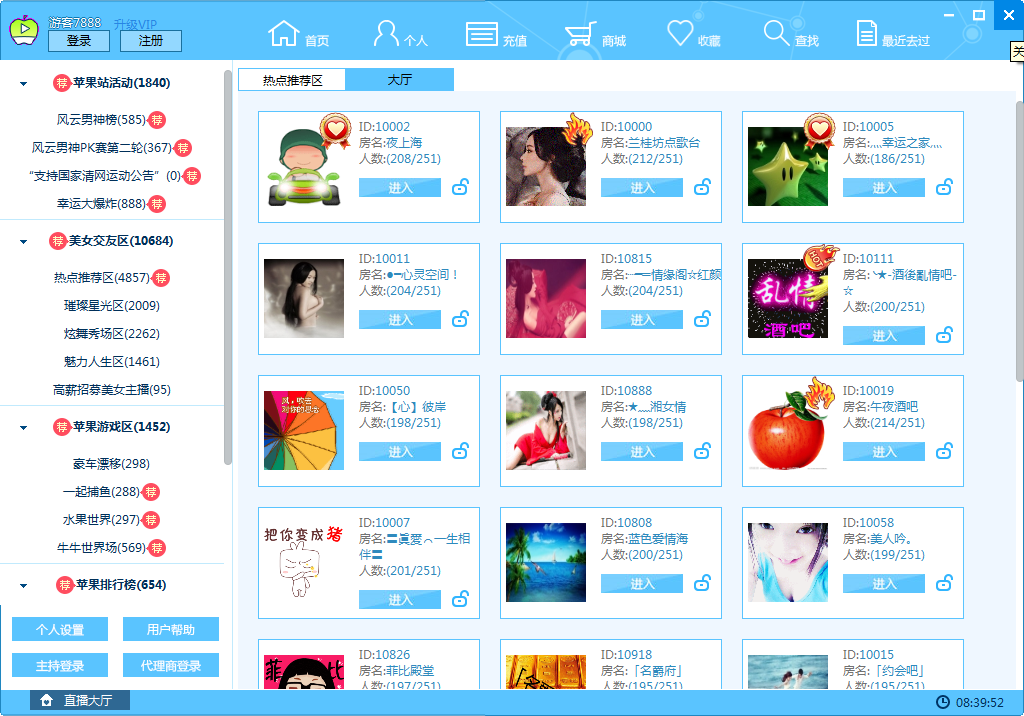Image resolution: width=1024 pixels, height=716 pixels.
Task: Toggle the lock icon for room 10002
Action: pos(460,186)
